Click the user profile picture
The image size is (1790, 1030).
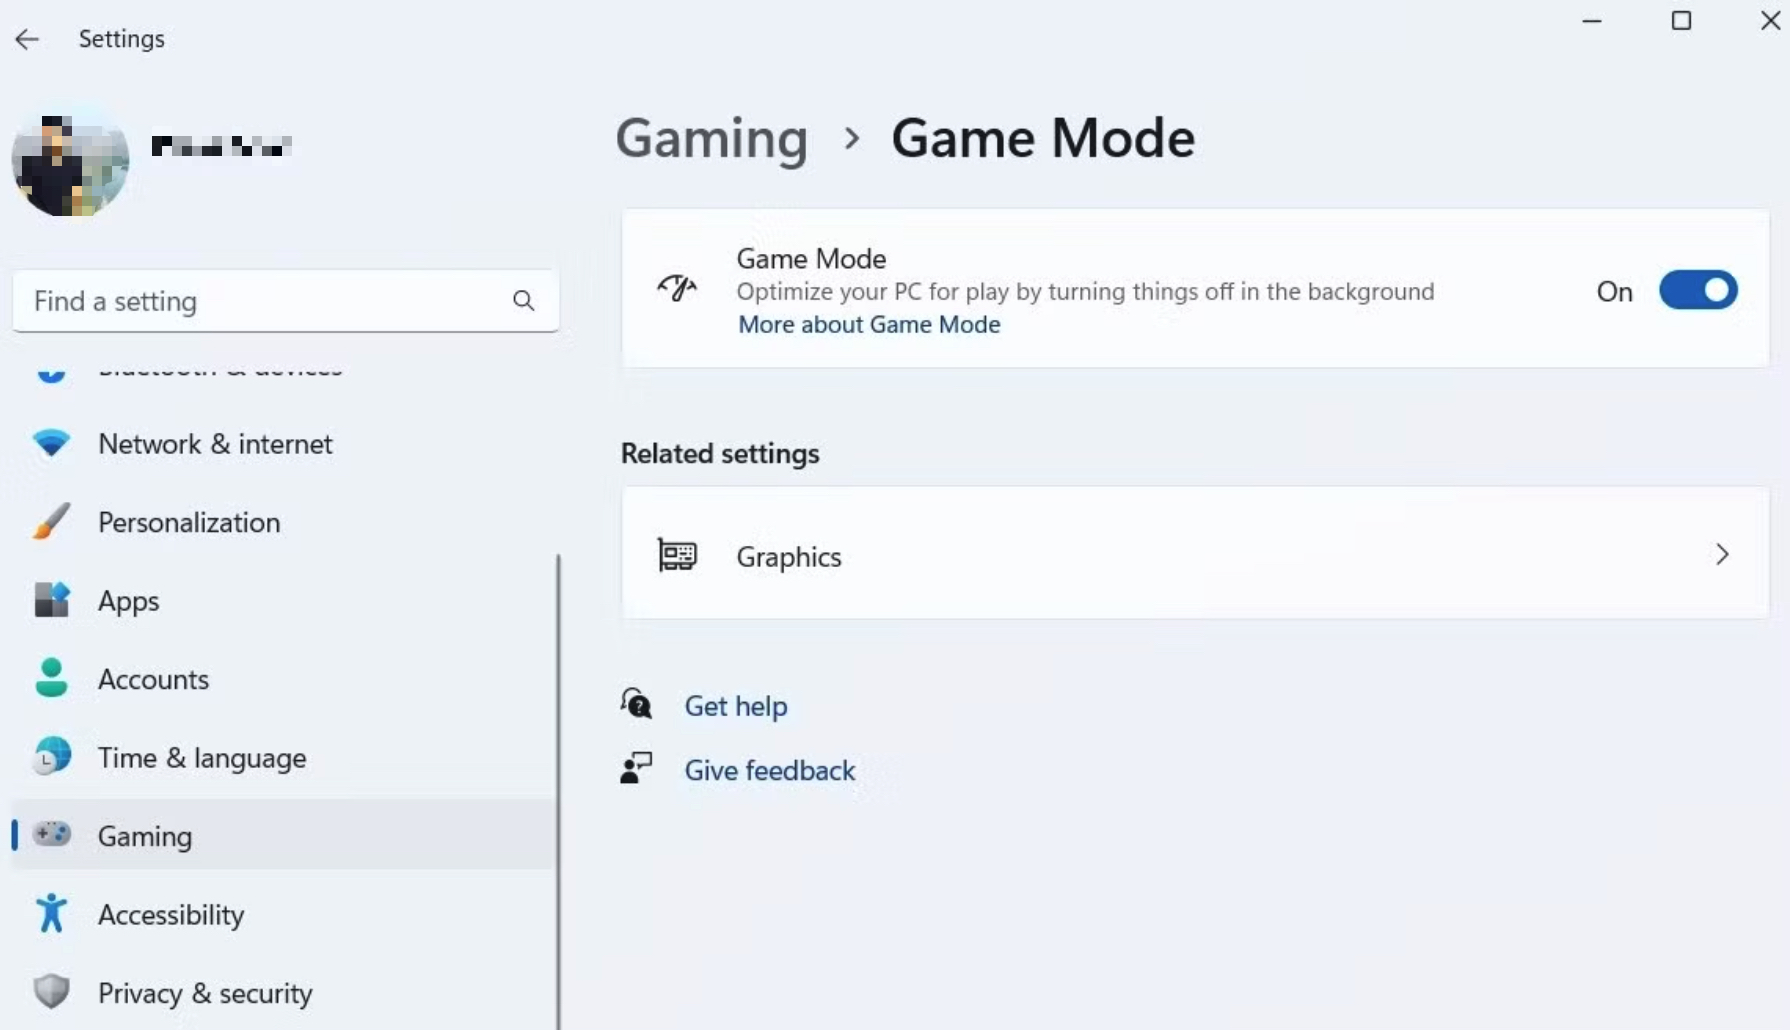coord(70,162)
